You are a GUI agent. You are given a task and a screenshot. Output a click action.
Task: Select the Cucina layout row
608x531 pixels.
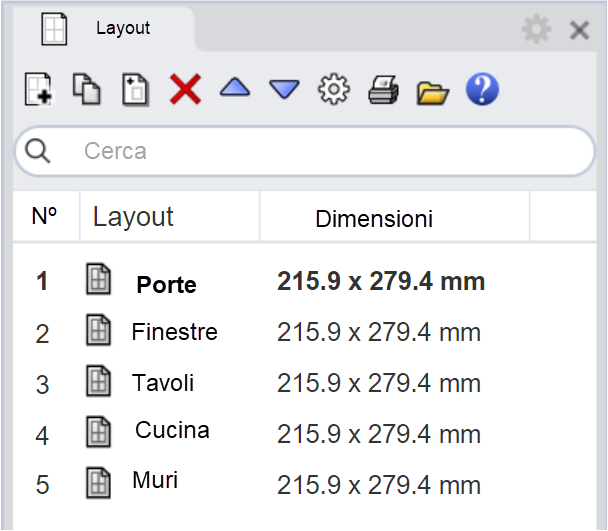tap(305, 433)
